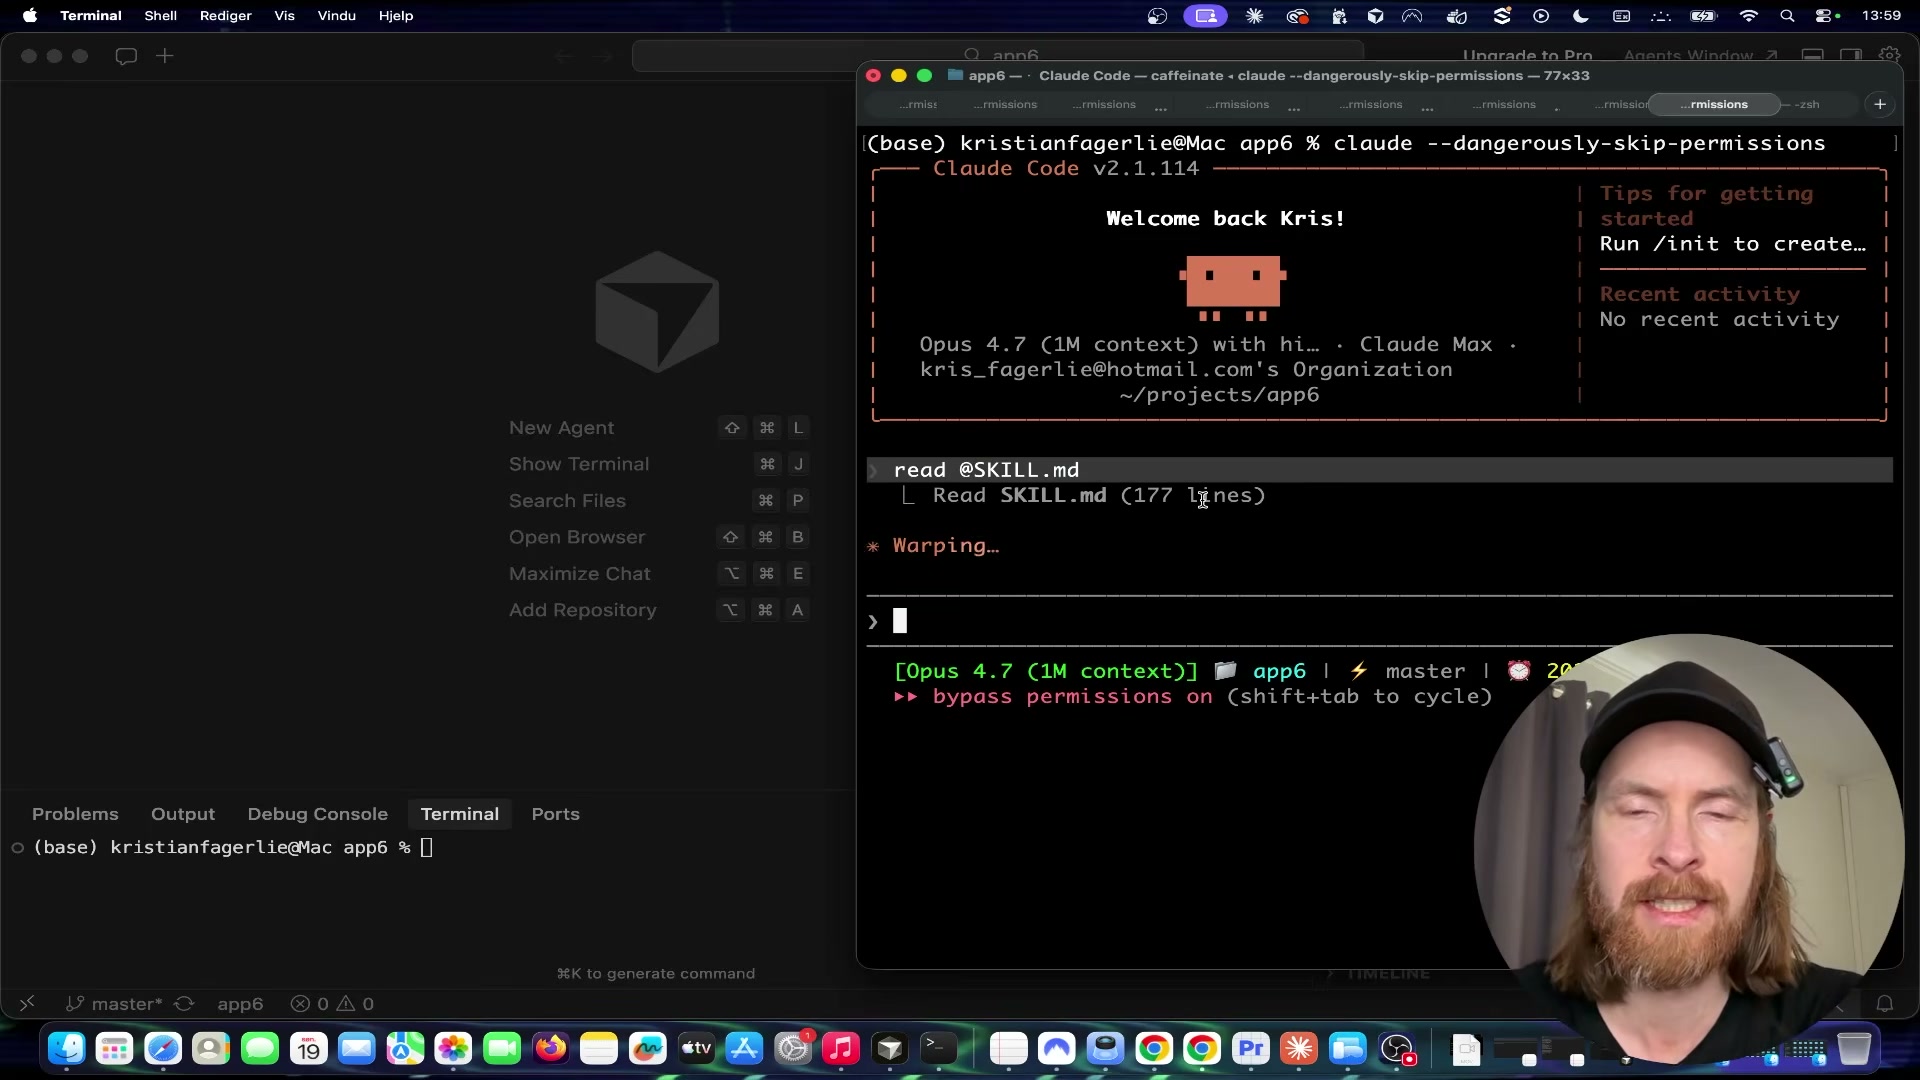Viewport: 1920px width, 1080px height.
Task: Open Spotlight search in the menu bar
Action: click(1788, 16)
